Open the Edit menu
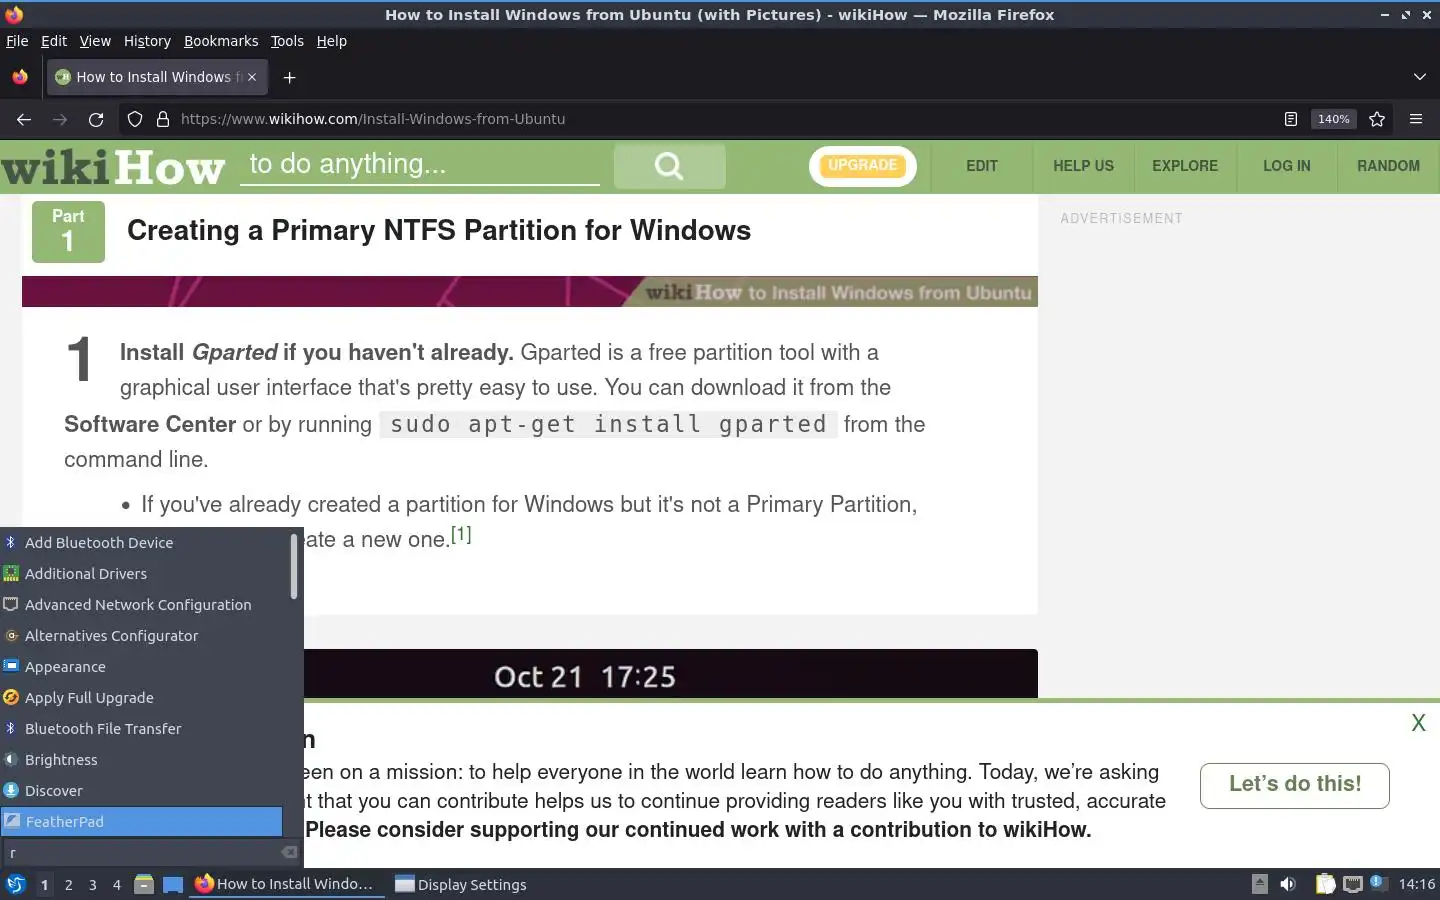Screen dimensions: 1440x900 point(54,41)
